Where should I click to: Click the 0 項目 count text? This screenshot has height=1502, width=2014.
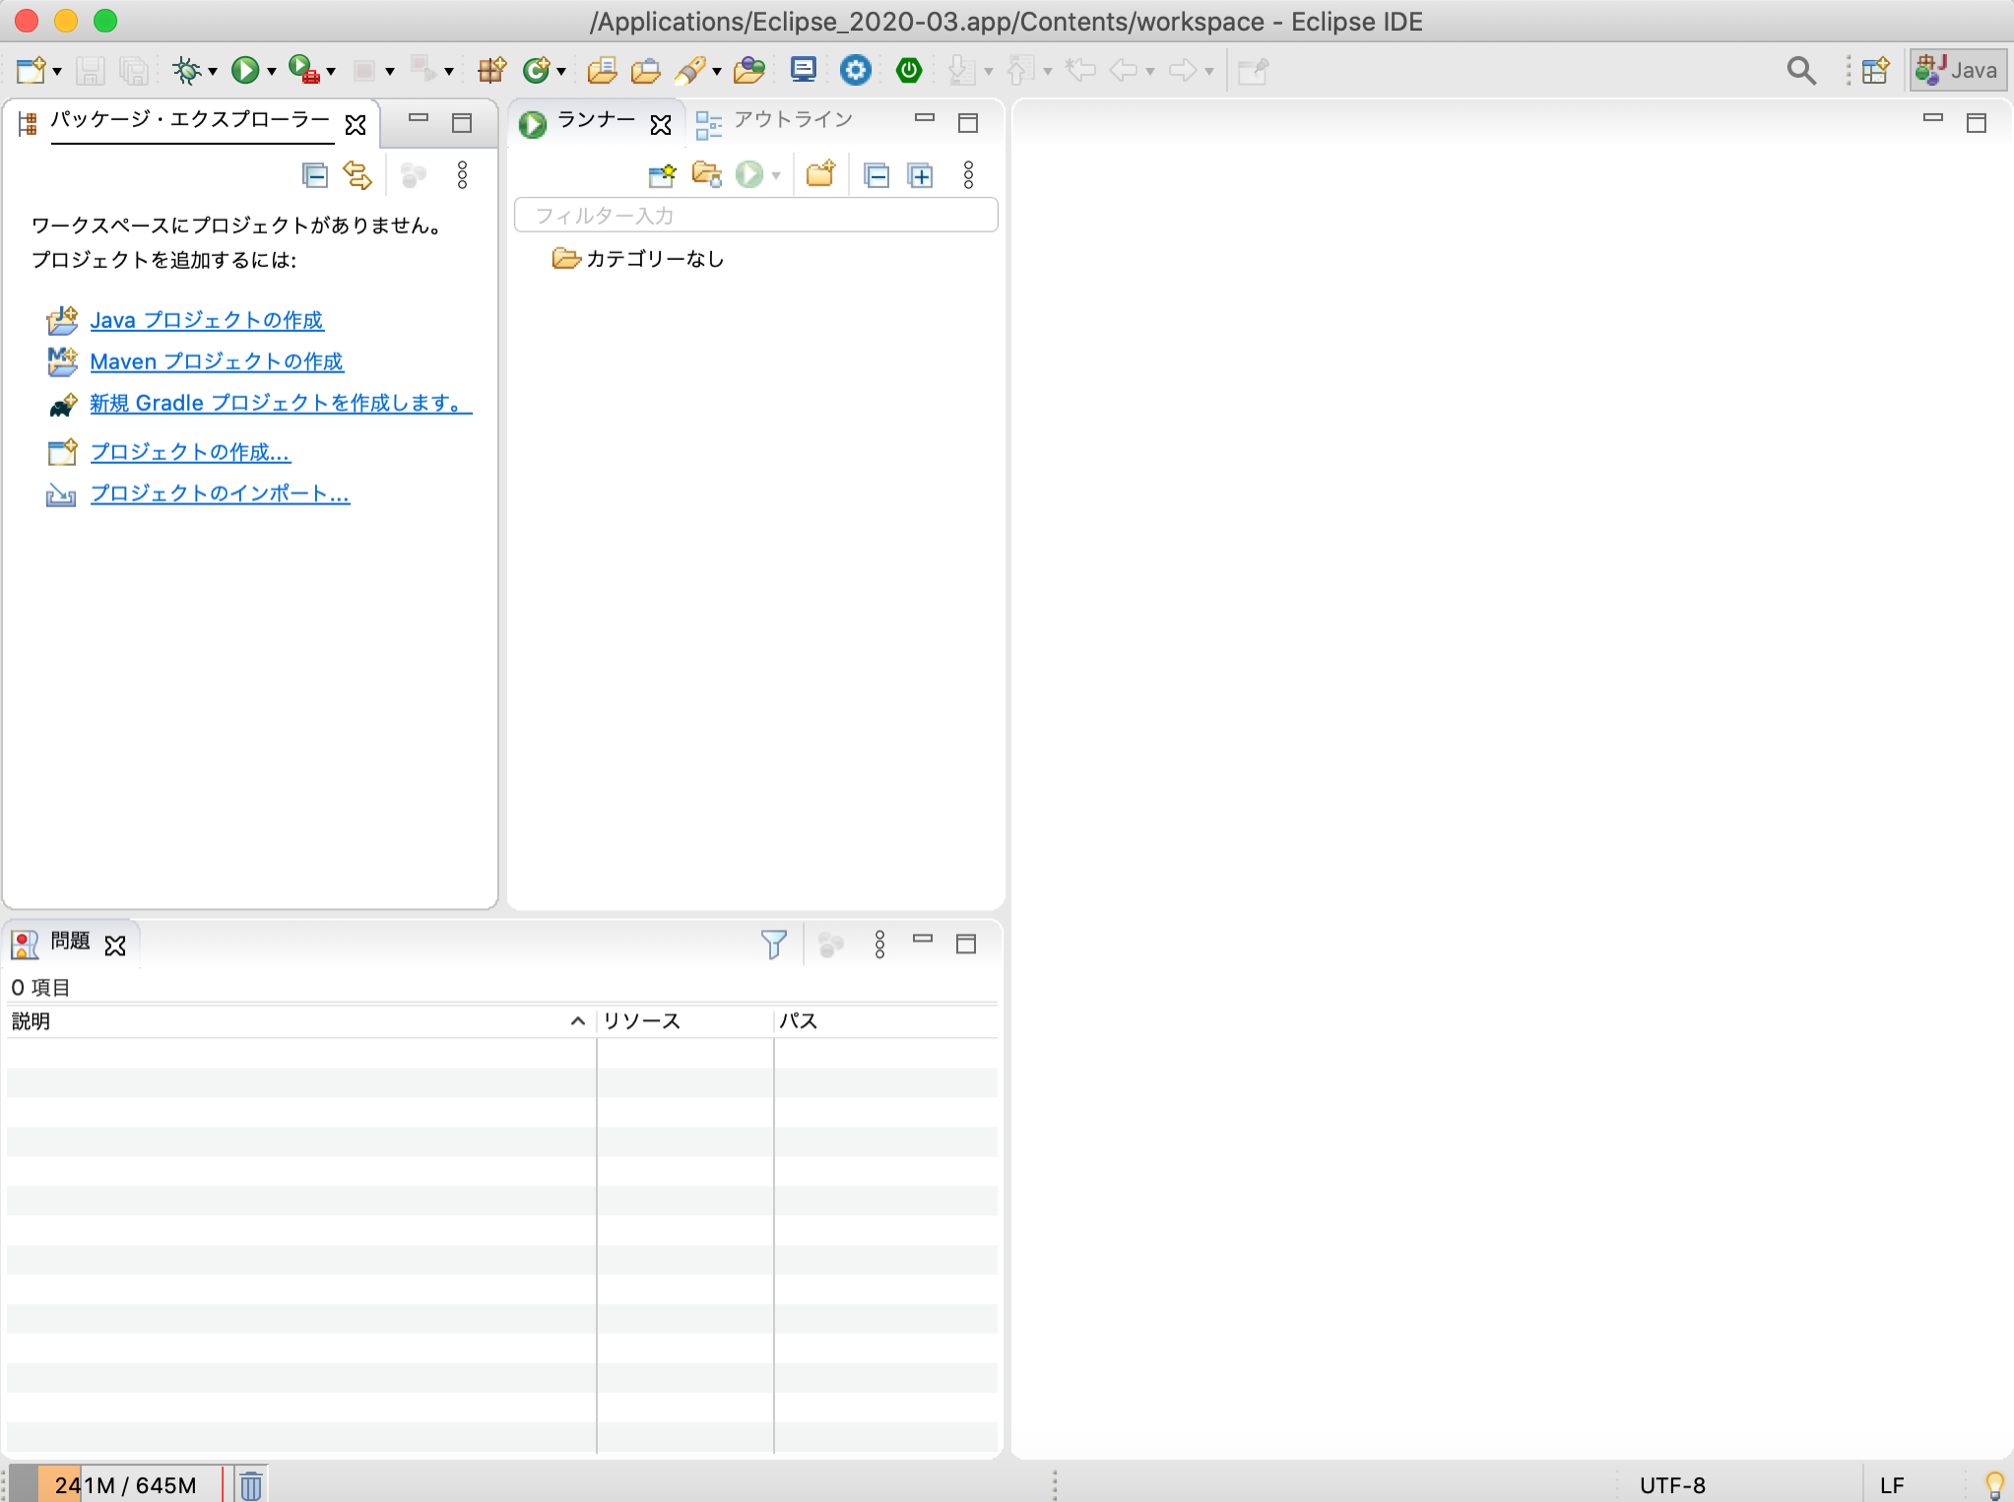pos(40,988)
